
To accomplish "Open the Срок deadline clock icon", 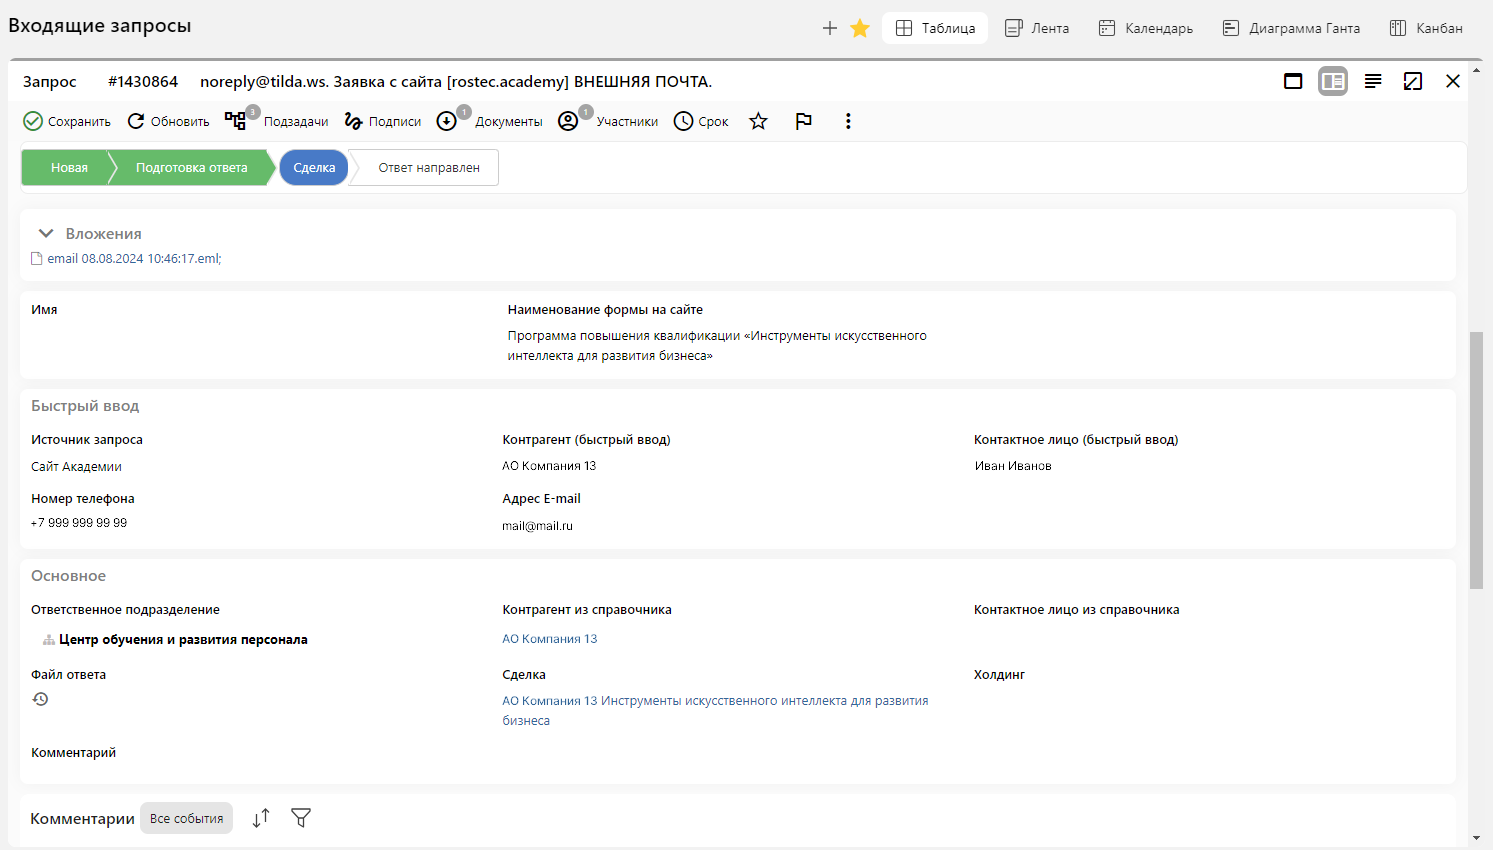I will (x=682, y=121).
